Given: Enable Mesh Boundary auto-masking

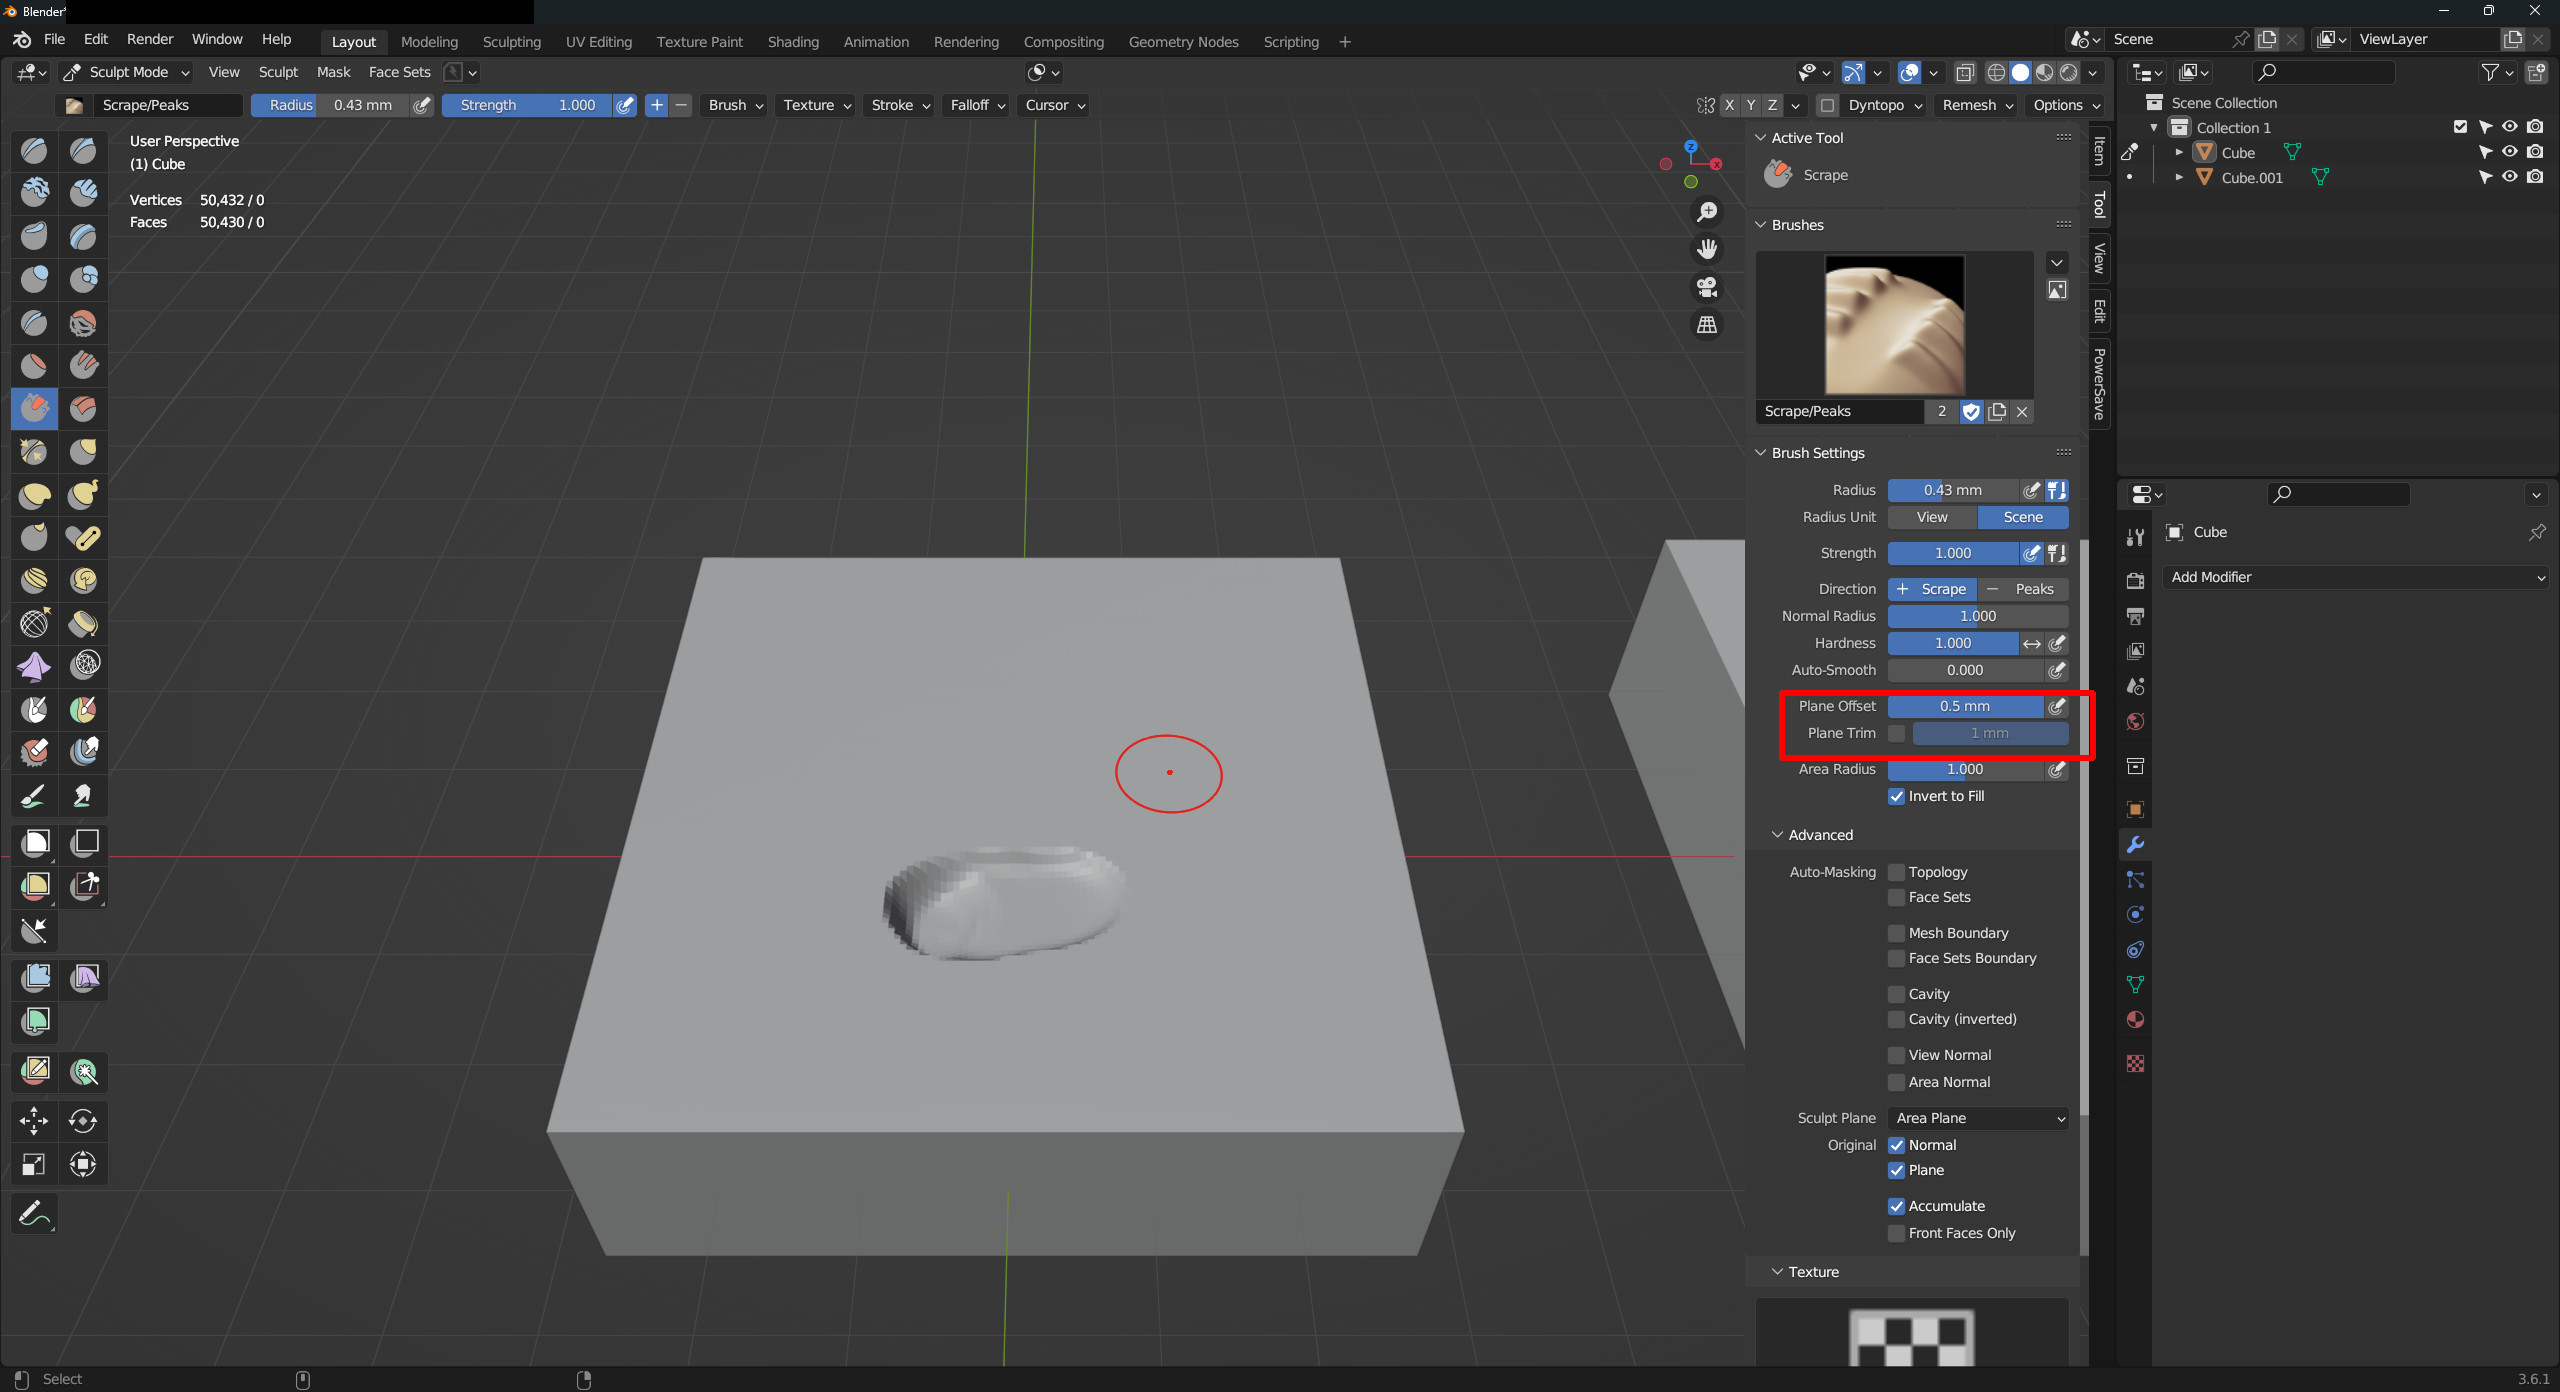Looking at the screenshot, I should 1896,934.
